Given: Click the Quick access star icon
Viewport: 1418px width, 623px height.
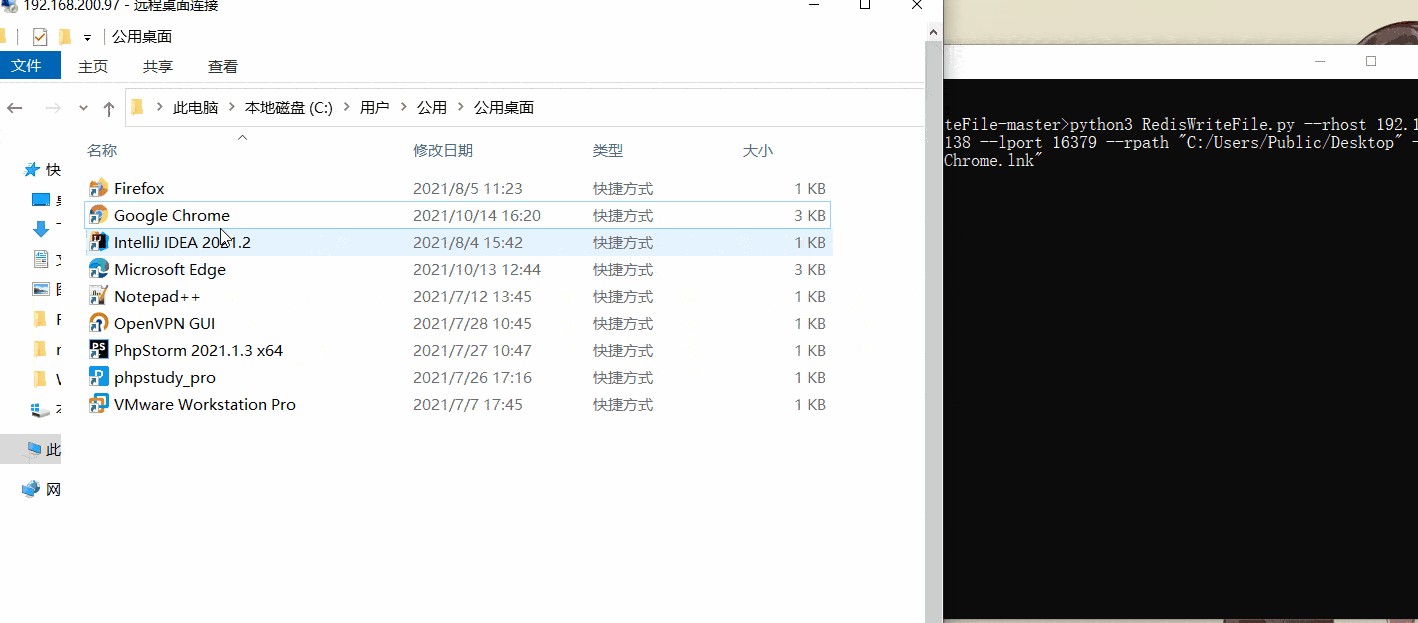Looking at the screenshot, I should [32, 170].
